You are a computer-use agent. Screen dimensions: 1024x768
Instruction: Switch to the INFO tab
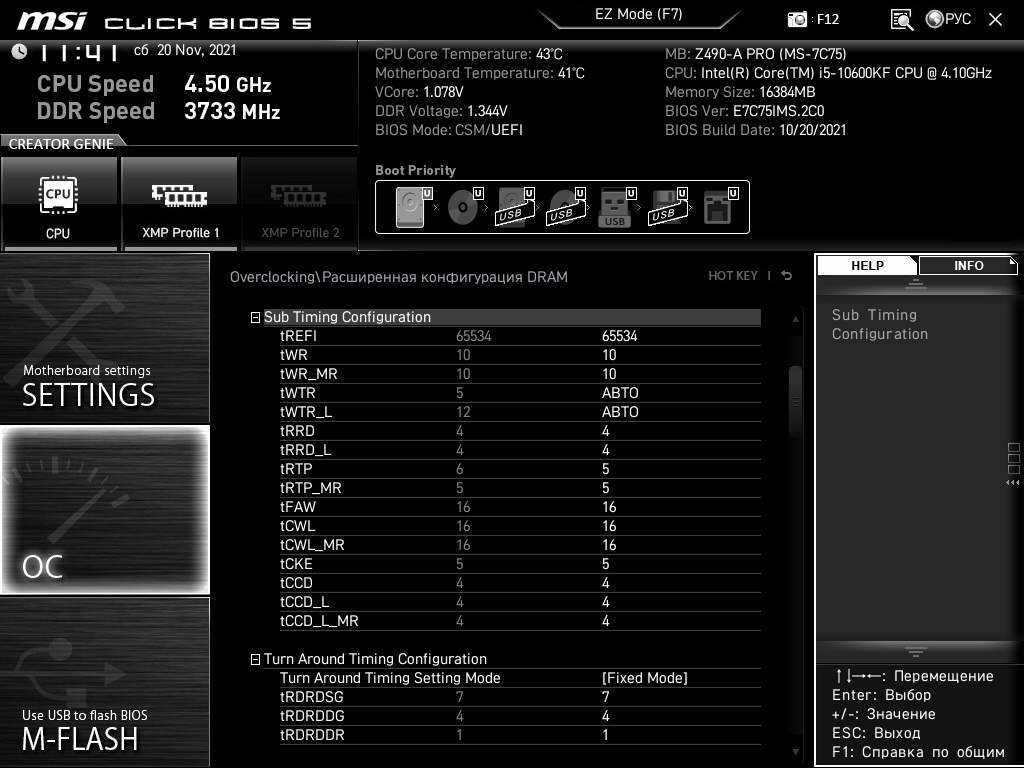[968, 265]
